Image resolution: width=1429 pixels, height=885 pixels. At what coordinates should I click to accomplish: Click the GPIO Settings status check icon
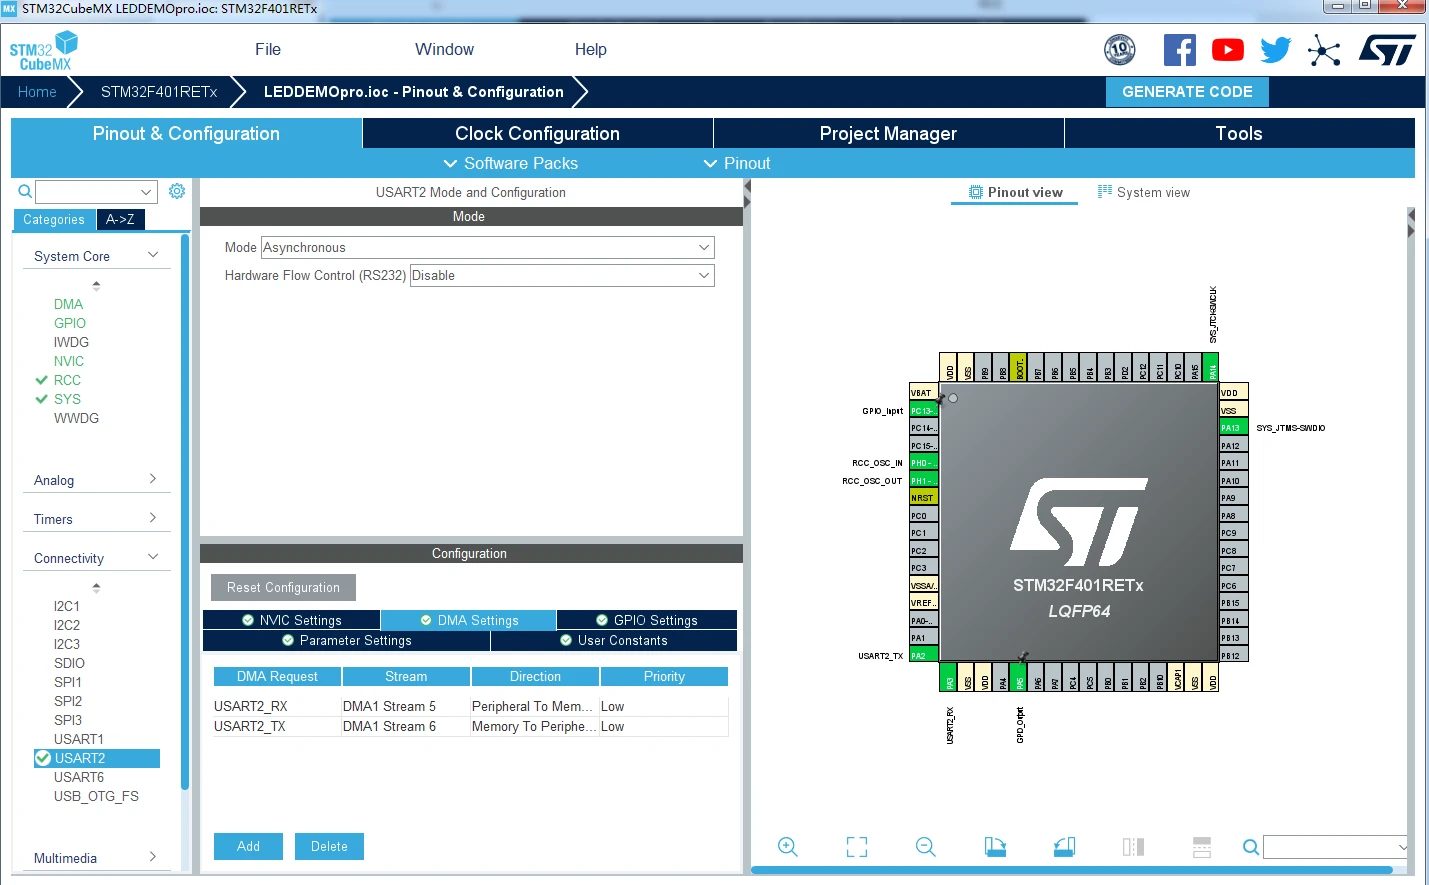602,620
